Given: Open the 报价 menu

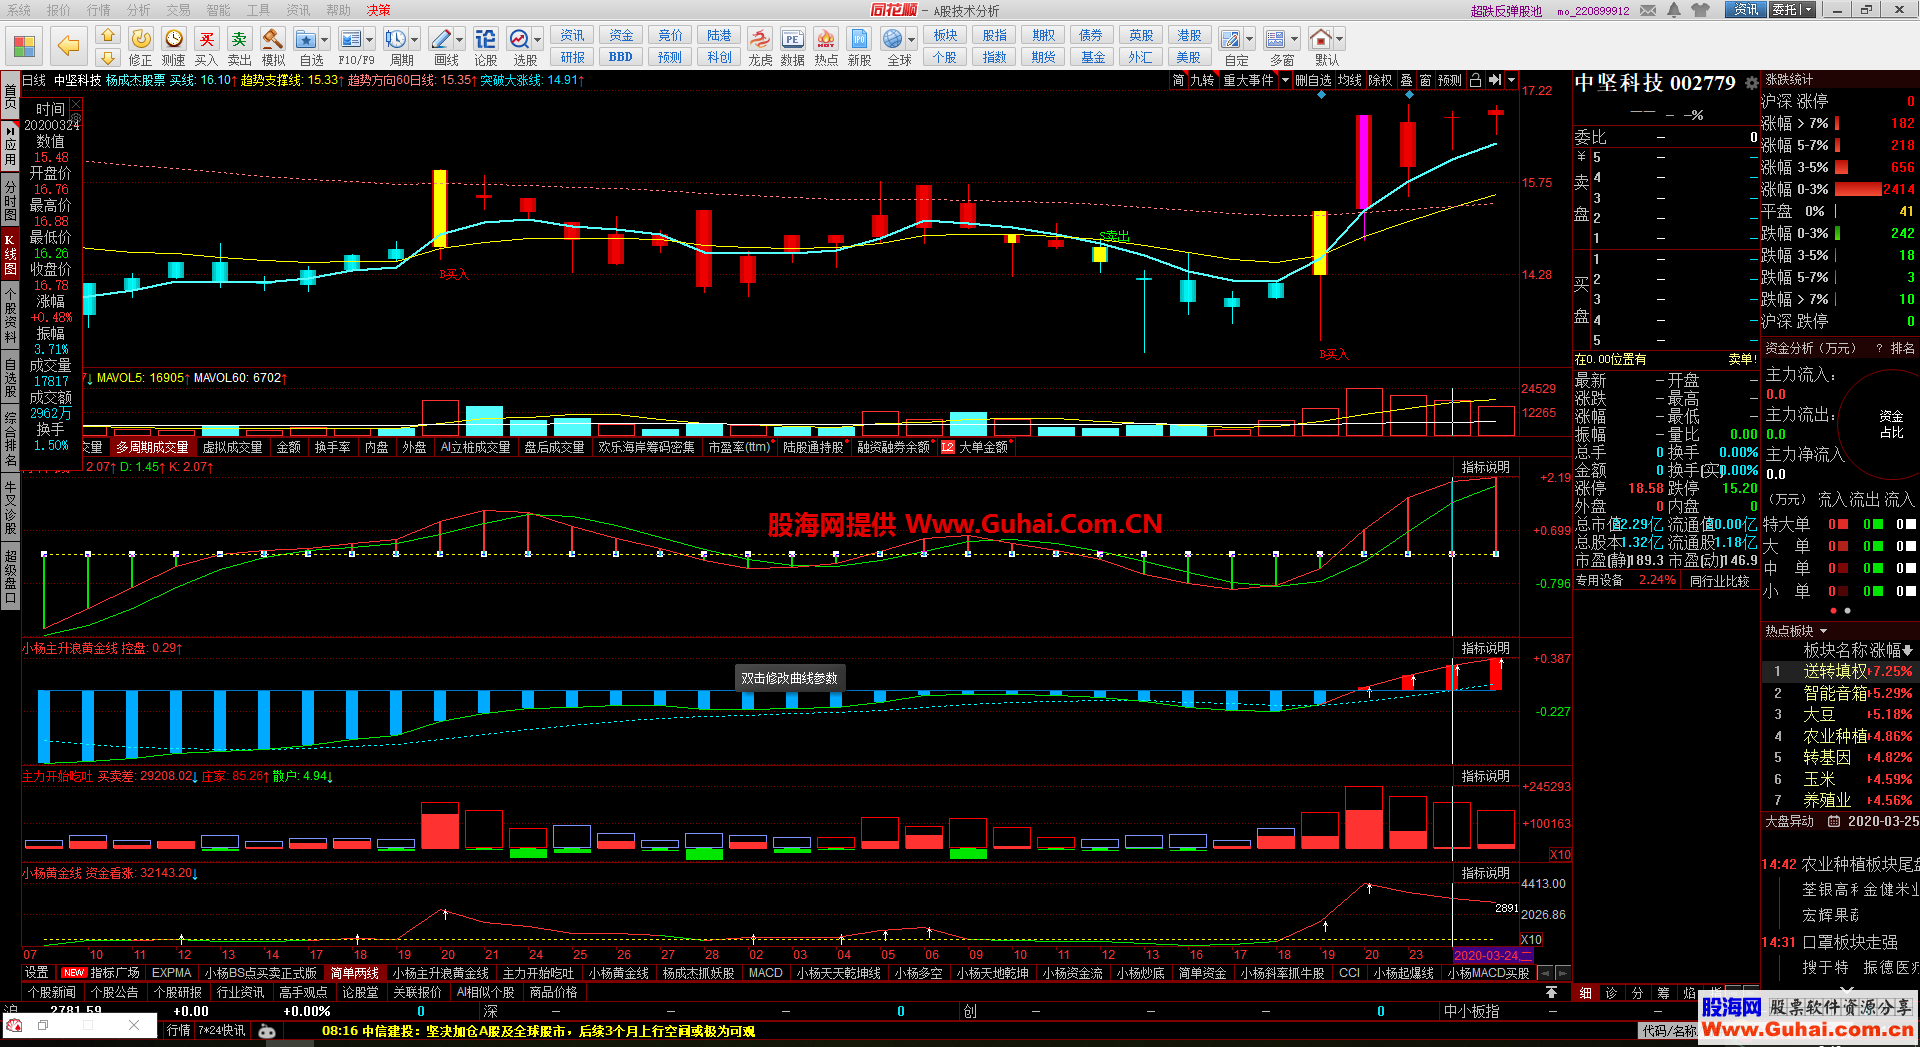Looking at the screenshot, I should tap(59, 10).
